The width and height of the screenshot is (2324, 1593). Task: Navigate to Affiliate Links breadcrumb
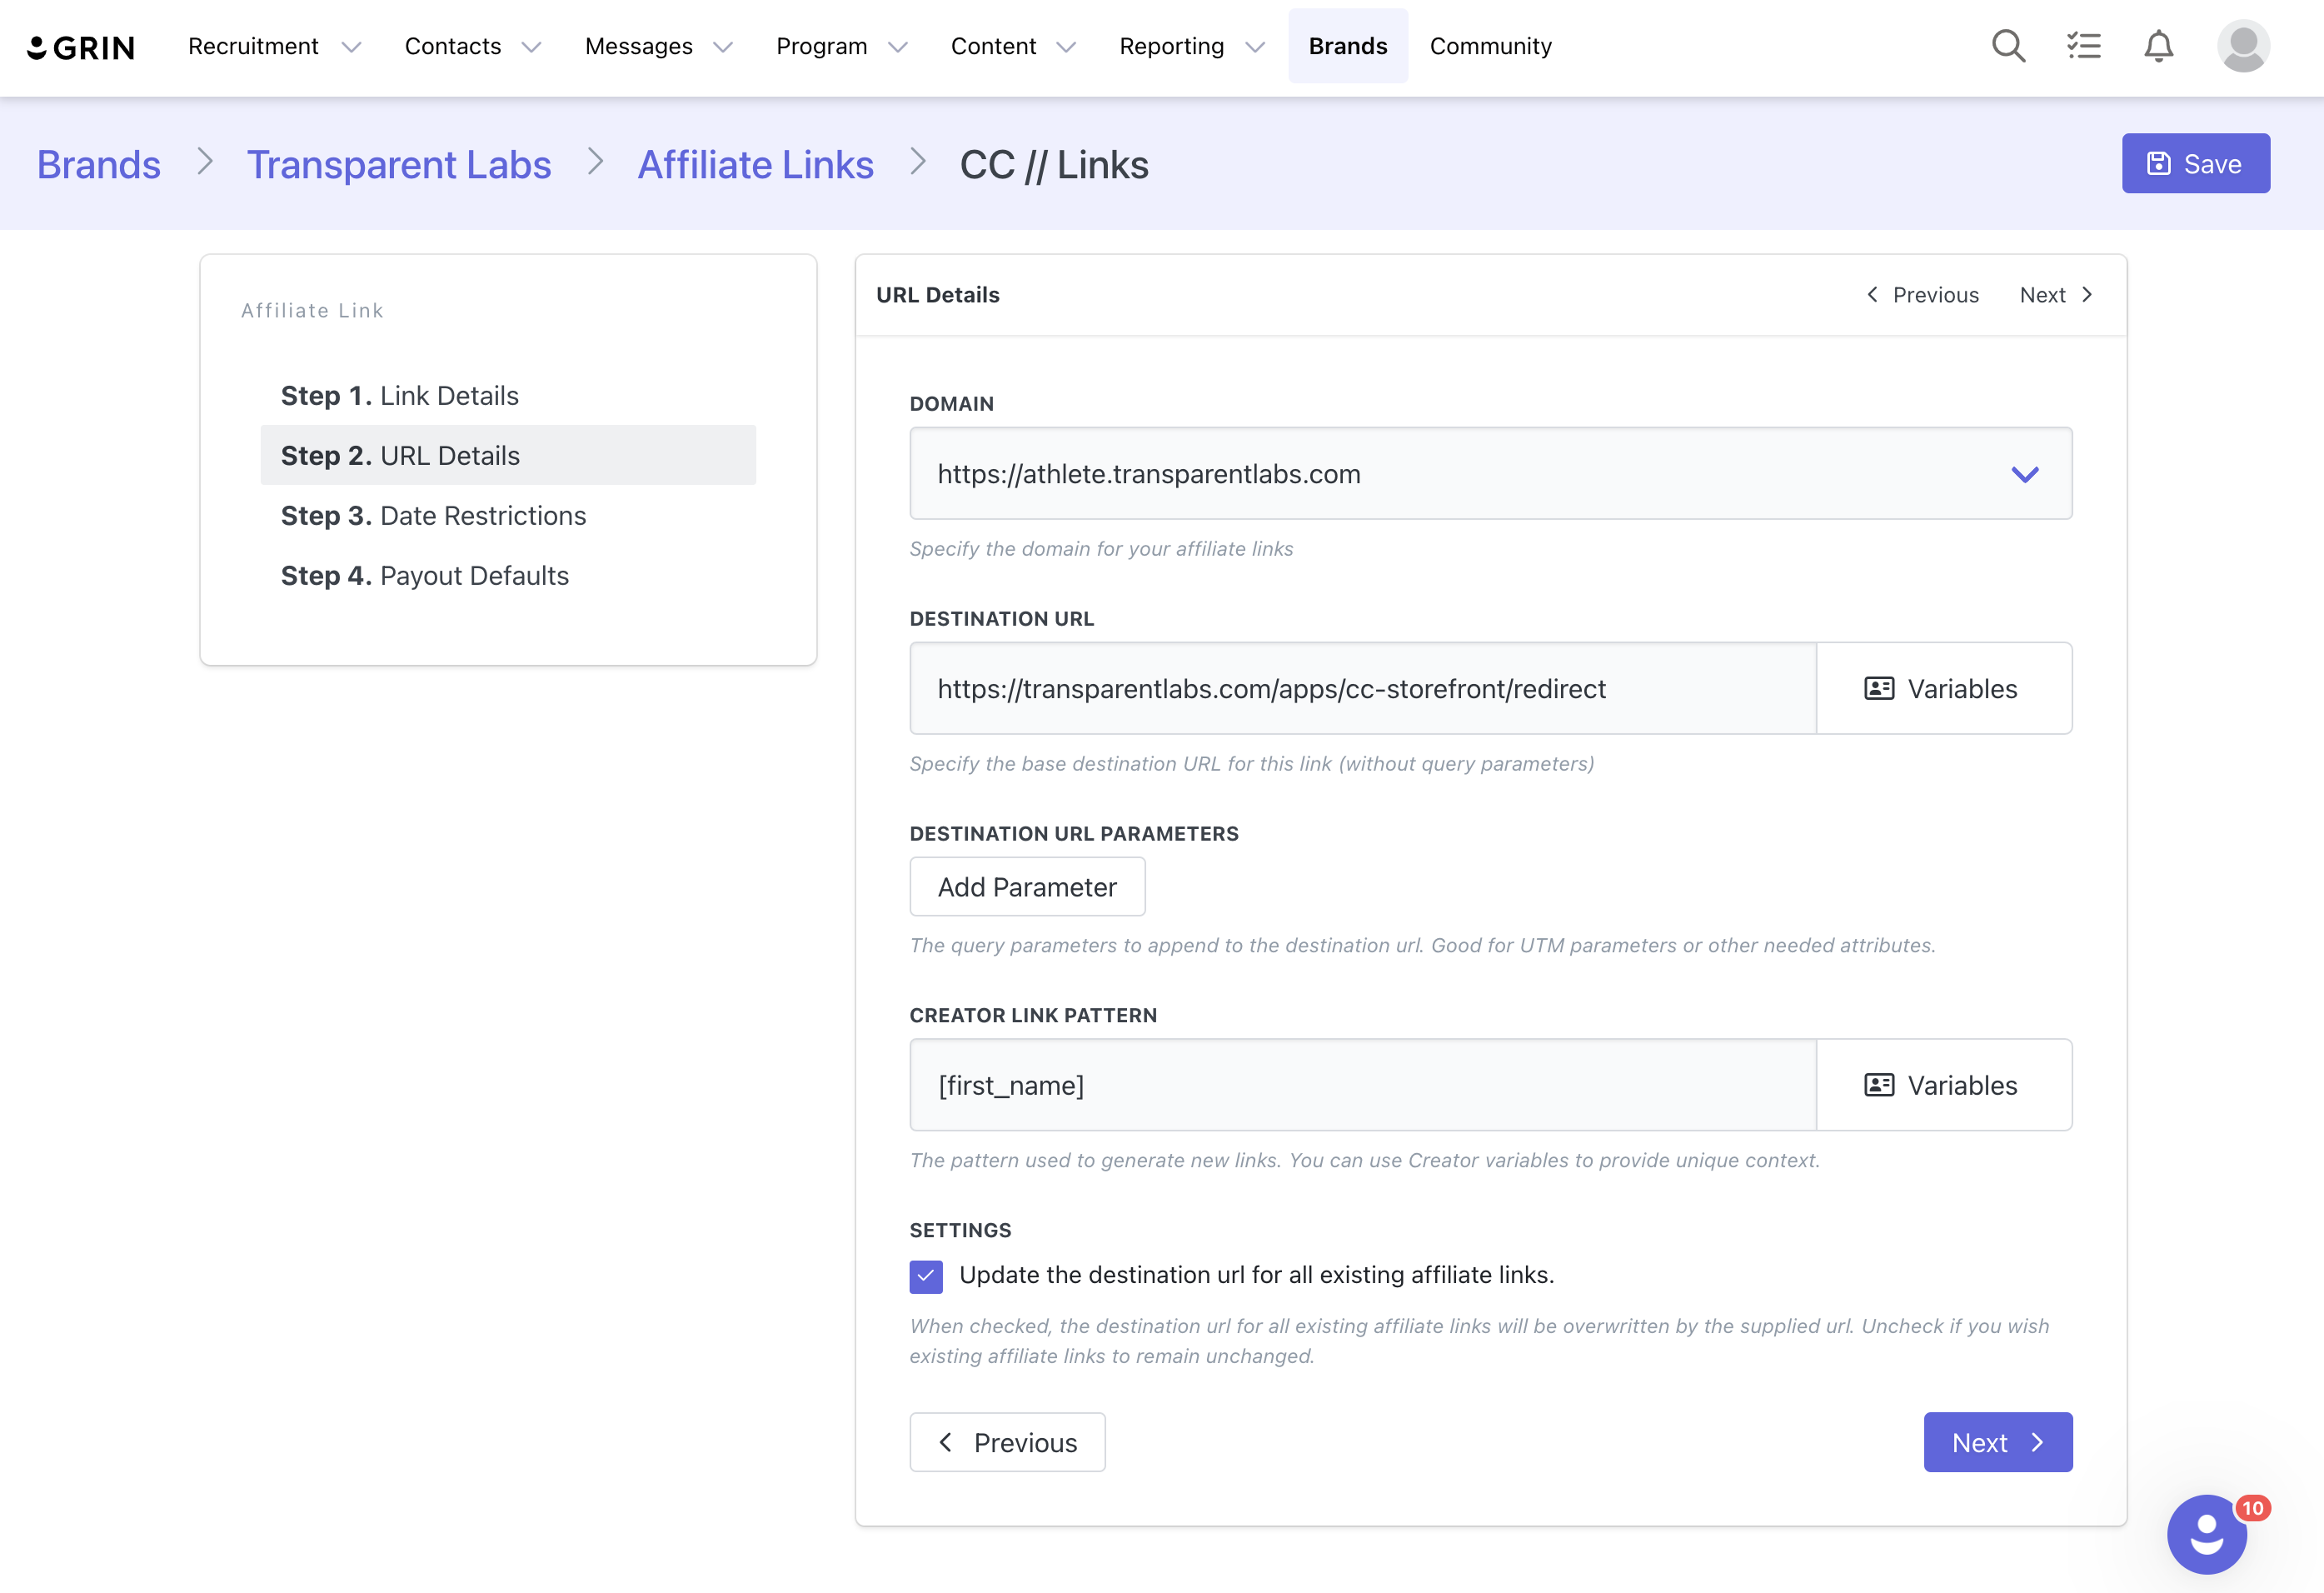755,164
